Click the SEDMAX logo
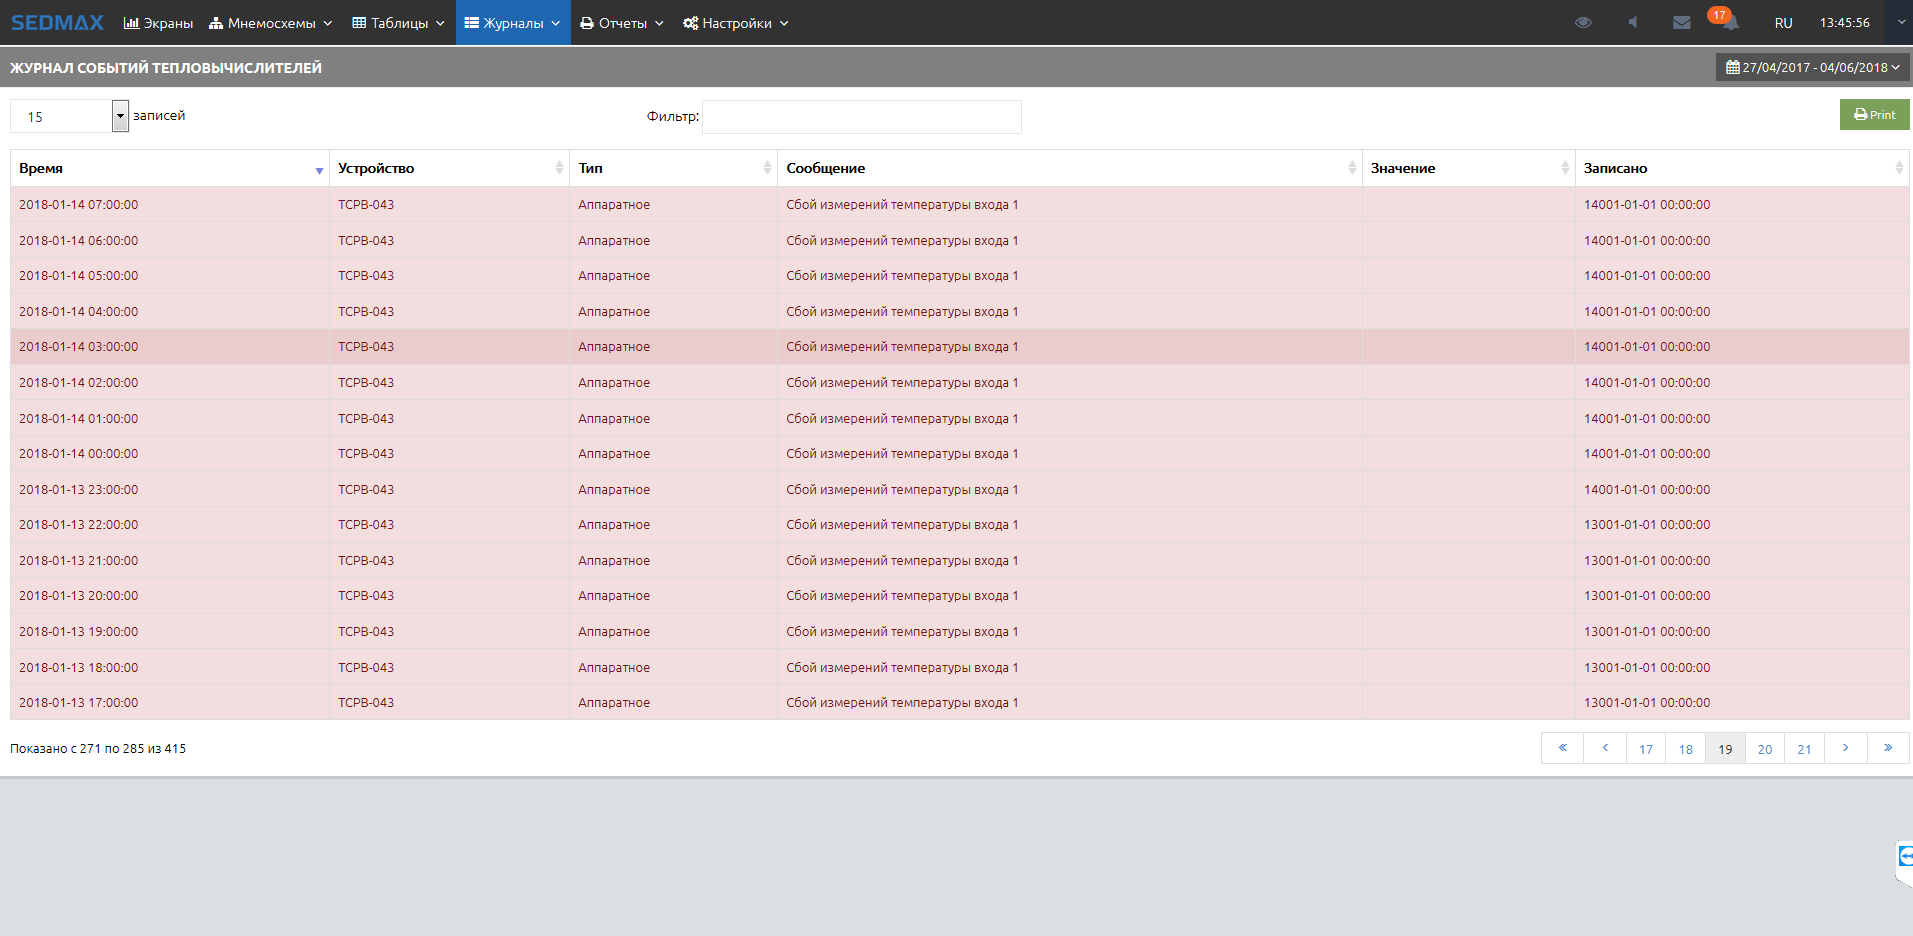 click(57, 22)
